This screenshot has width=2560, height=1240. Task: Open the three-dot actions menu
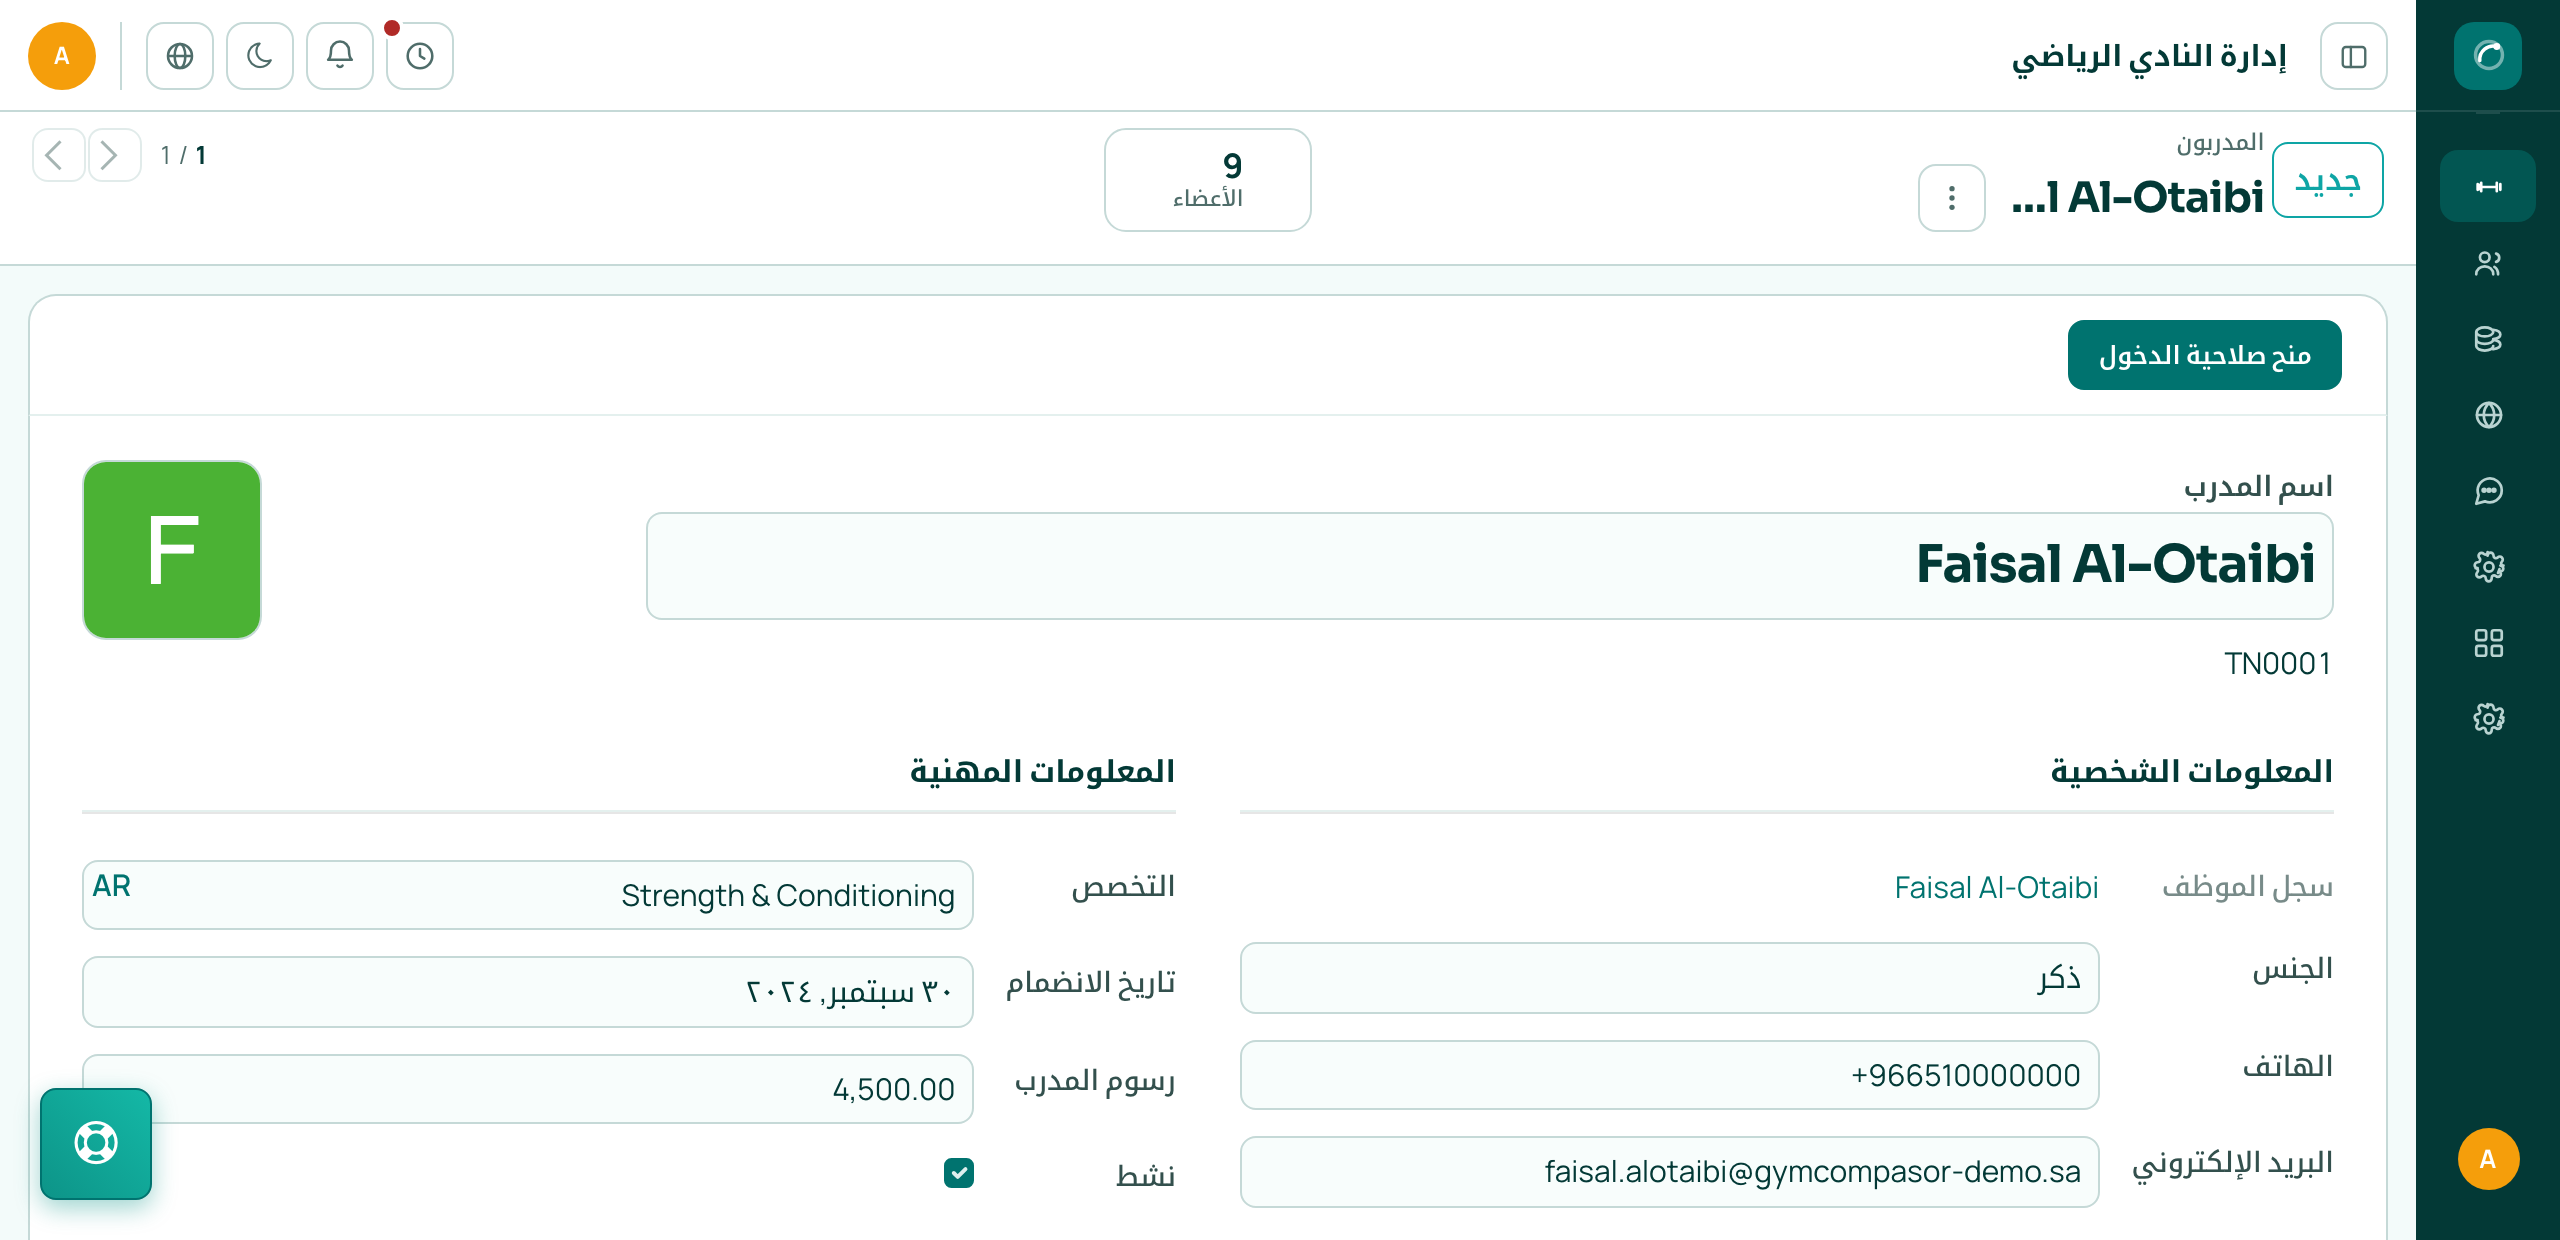coord(1951,198)
